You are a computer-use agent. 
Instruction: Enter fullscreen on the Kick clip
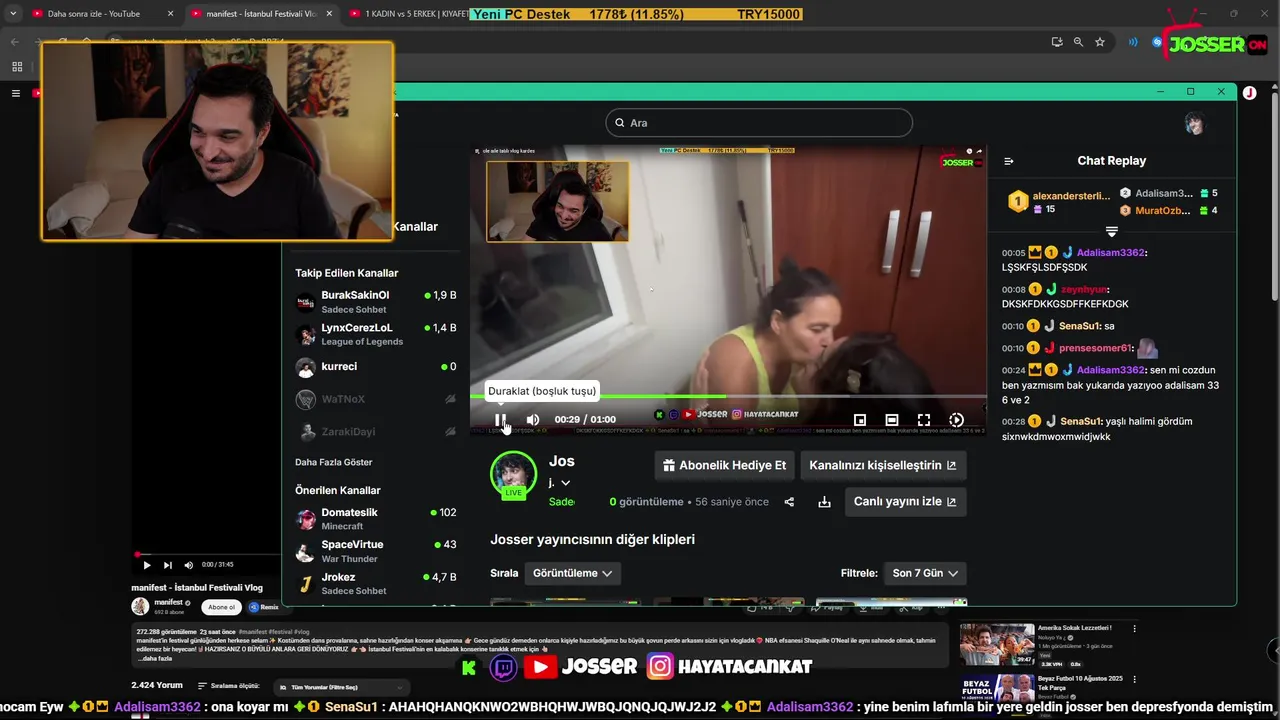tap(924, 420)
